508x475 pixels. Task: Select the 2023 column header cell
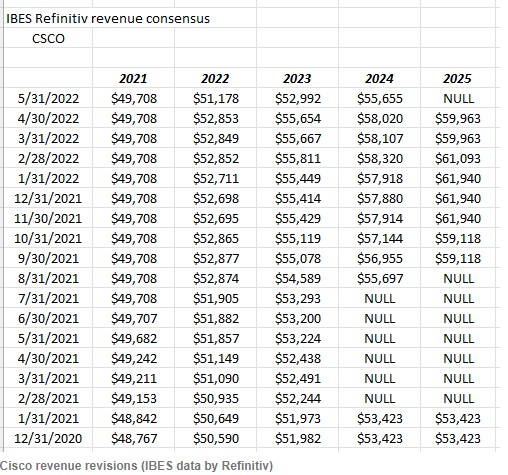pos(297,79)
